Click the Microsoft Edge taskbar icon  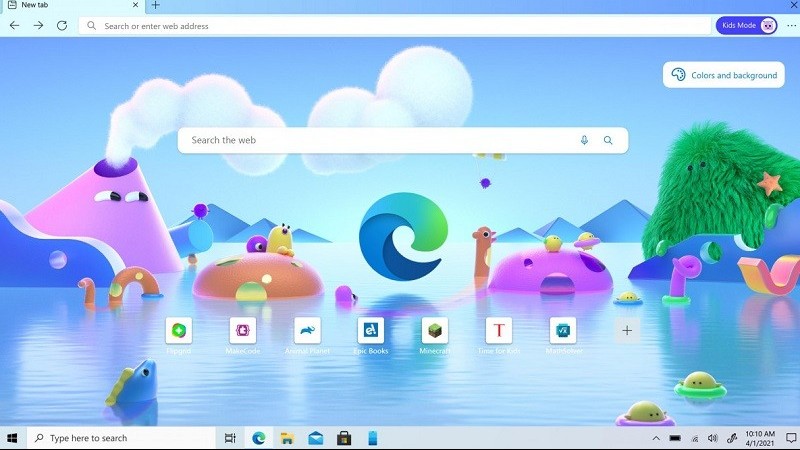coord(259,438)
